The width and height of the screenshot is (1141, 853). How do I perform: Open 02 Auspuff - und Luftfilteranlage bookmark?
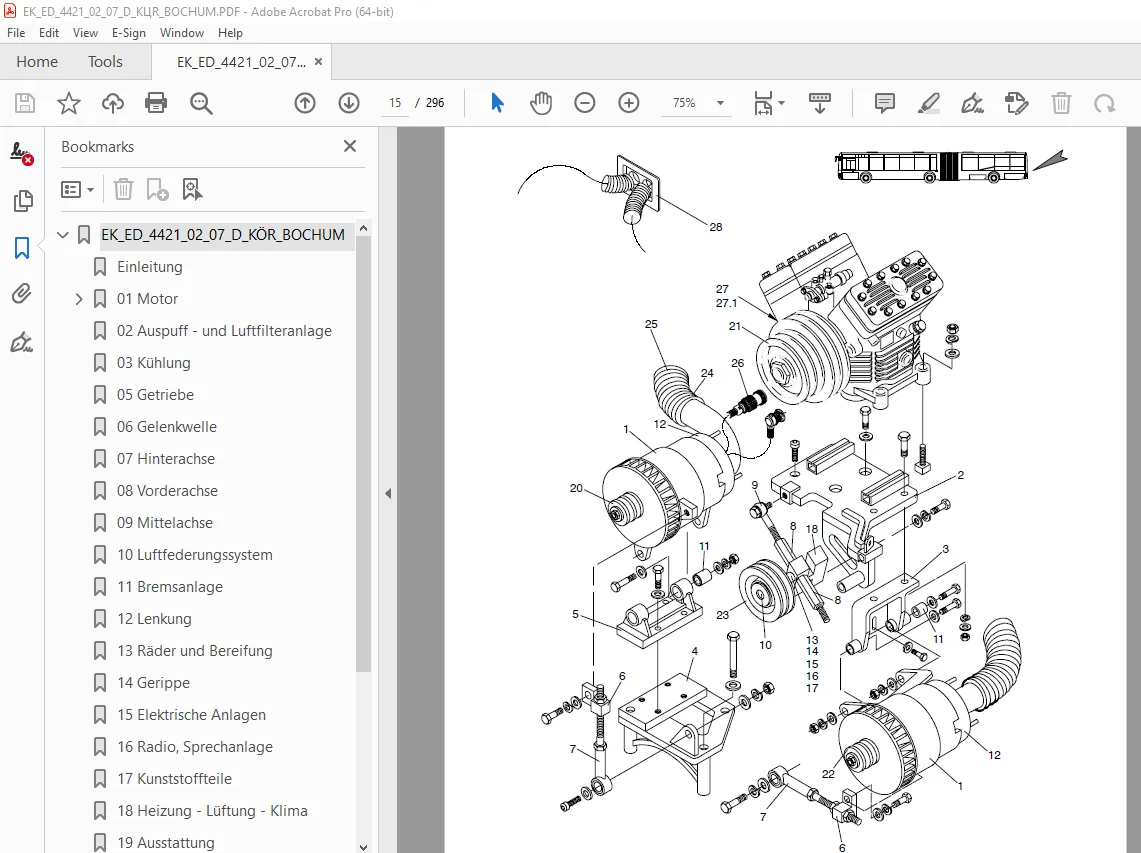224,331
